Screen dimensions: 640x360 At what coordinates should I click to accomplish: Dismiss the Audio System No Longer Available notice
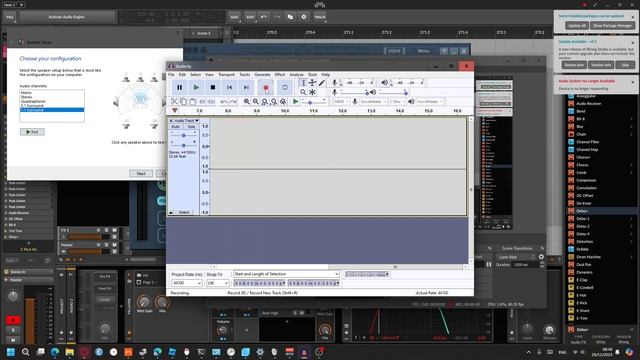point(633,82)
